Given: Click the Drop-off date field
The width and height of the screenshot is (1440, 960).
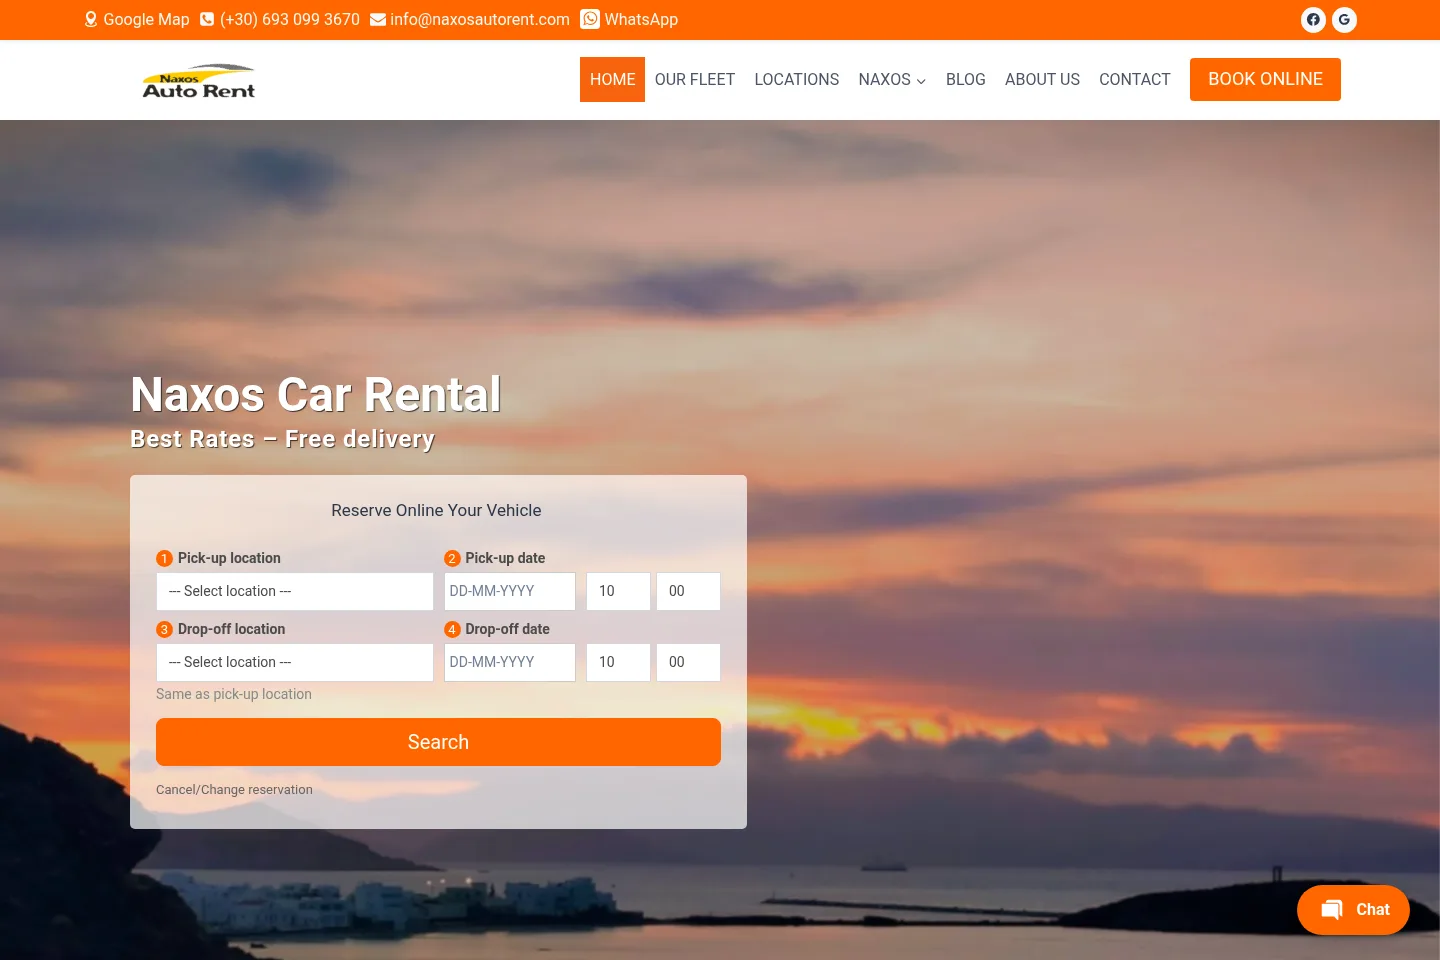Looking at the screenshot, I should (x=510, y=662).
